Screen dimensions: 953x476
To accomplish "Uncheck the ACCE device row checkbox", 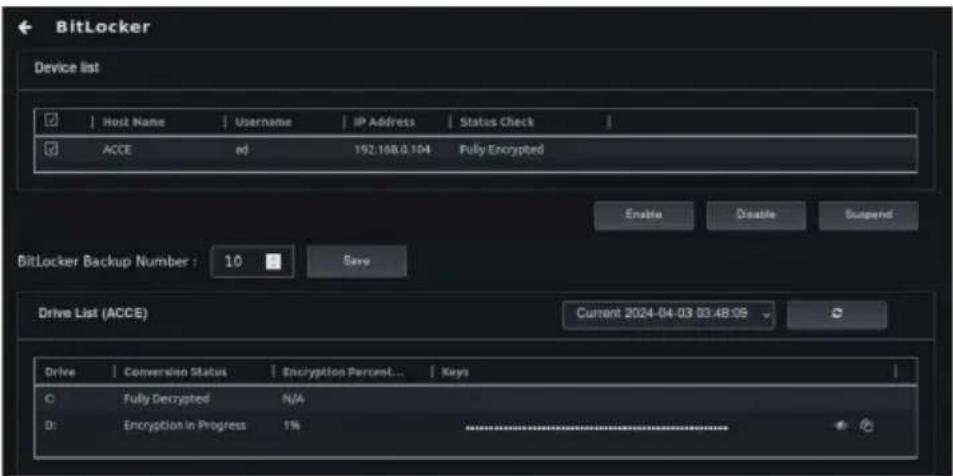I will click(52, 149).
